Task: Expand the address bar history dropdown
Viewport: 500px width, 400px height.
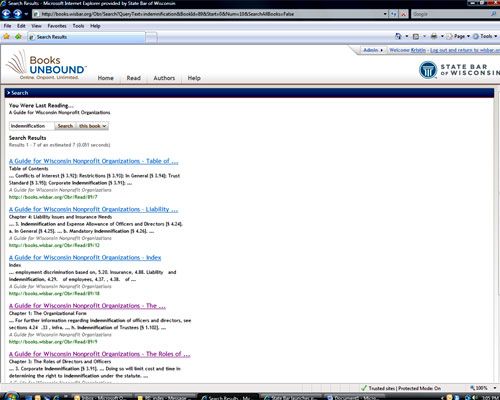Action: [385, 14]
